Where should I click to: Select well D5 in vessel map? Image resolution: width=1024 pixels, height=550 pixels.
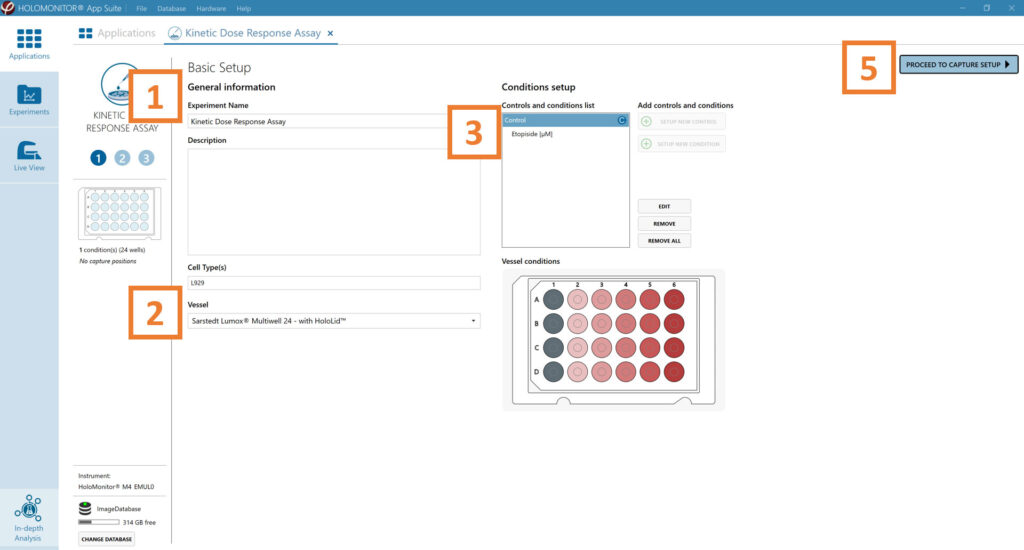650,372
